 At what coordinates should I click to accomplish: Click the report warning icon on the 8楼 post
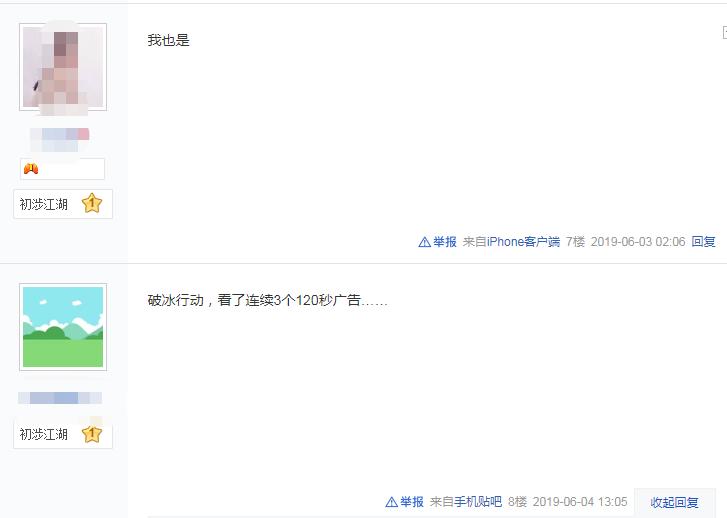point(391,502)
